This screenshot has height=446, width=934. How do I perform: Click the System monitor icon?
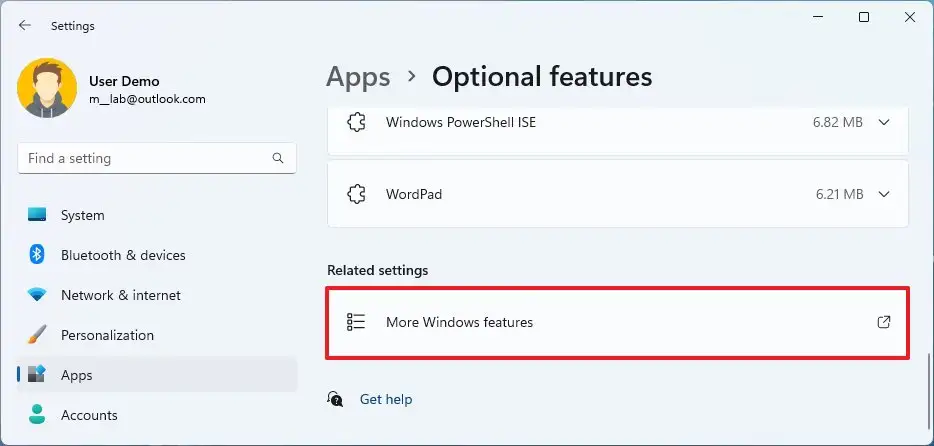(37, 215)
